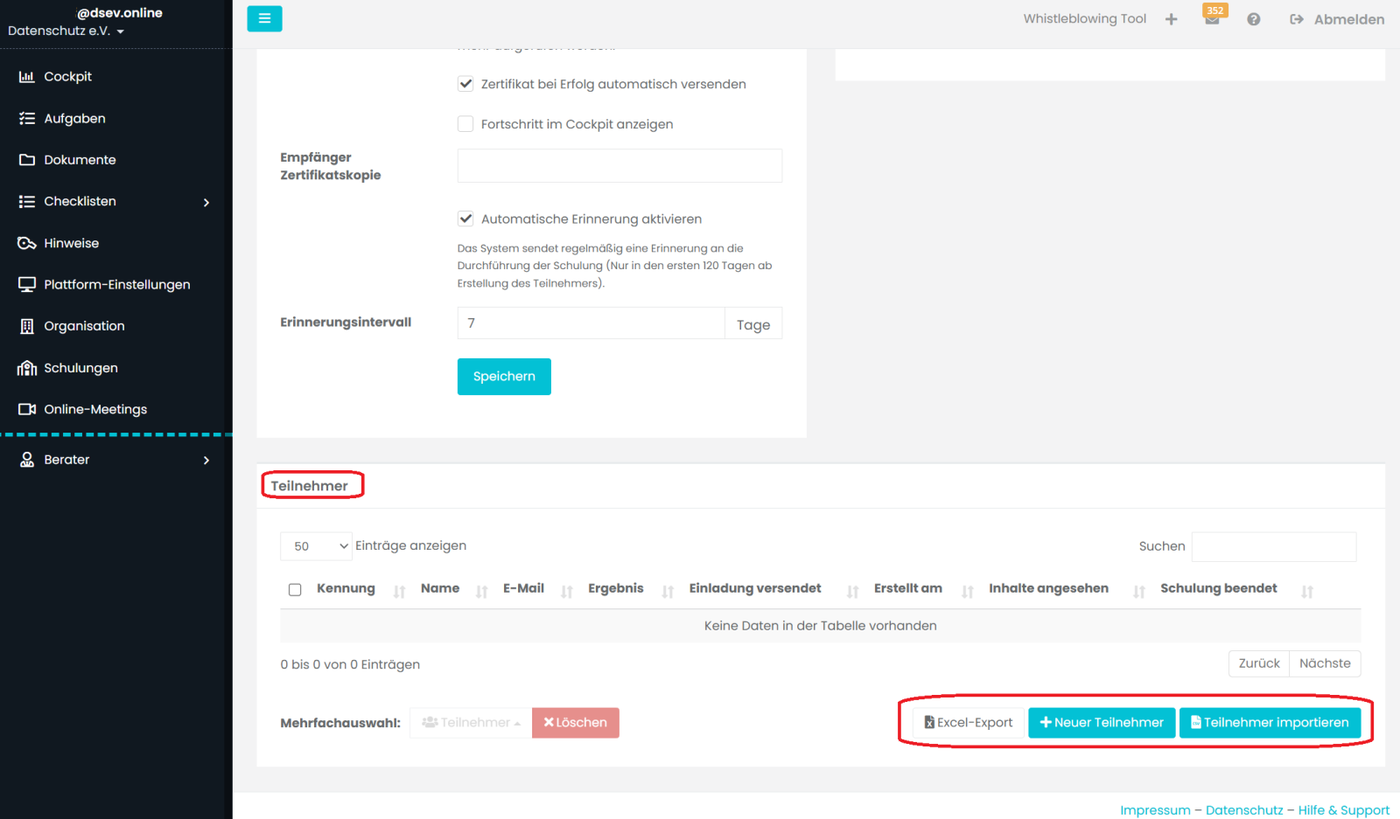Open Cockpit via its chart icon

coord(27,77)
